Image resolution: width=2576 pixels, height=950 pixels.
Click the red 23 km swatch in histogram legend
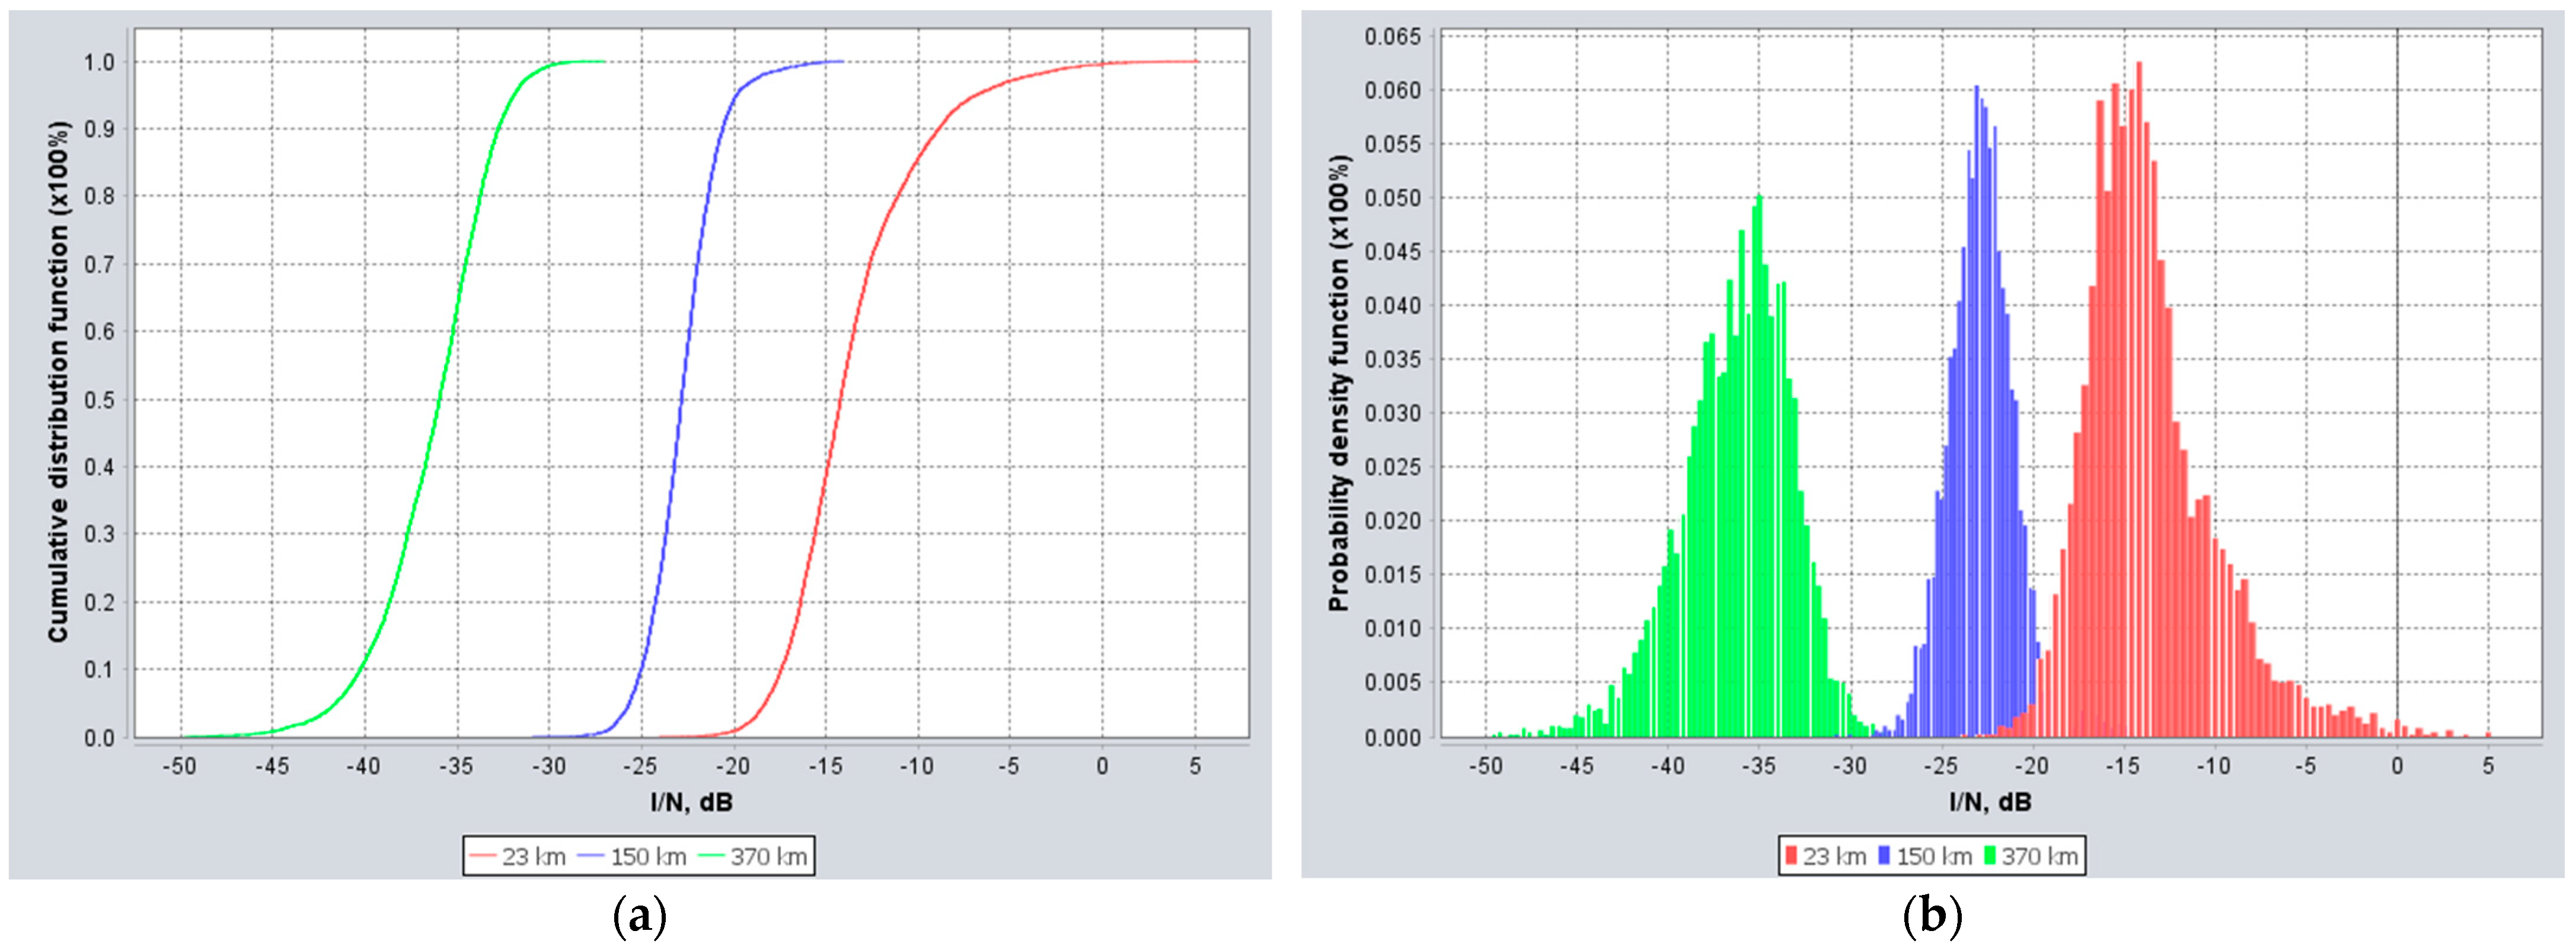coord(1792,857)
